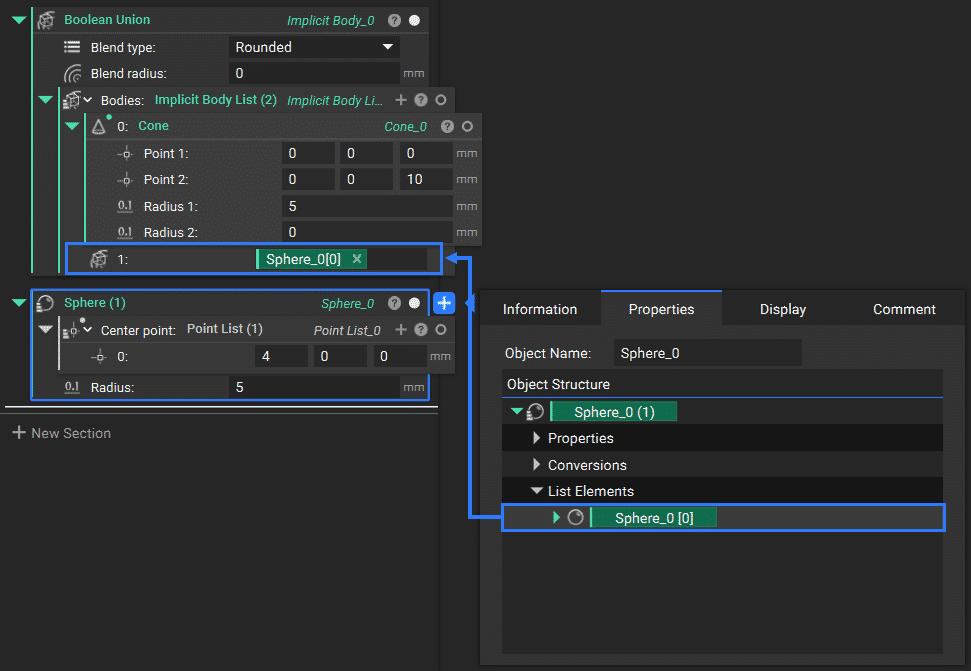Click the Cone shape icon
Image resolution: width=971 pixels, height=671 pixels.
coord(99,126)
